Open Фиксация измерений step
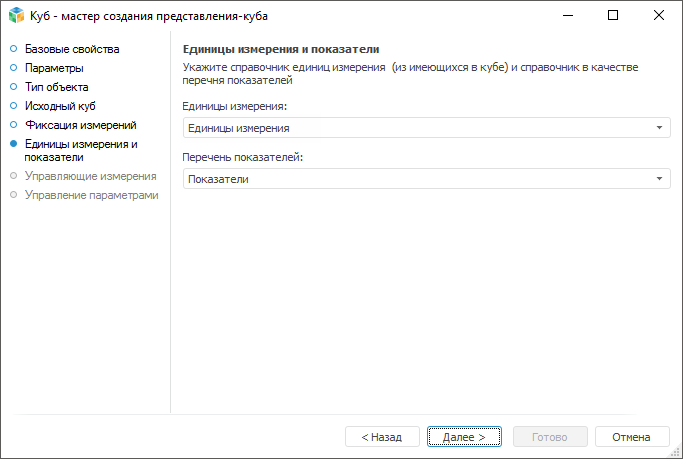 80,125
